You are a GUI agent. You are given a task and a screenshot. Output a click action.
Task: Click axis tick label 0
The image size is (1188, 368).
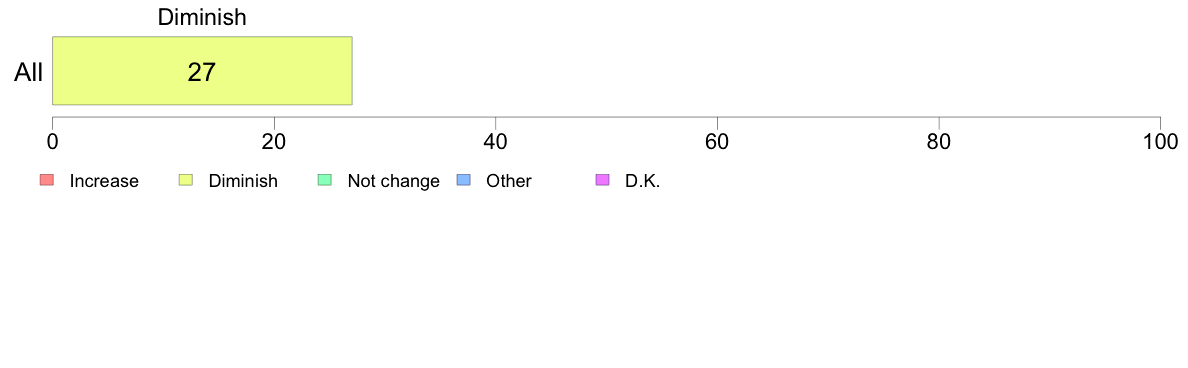(52, 141)
